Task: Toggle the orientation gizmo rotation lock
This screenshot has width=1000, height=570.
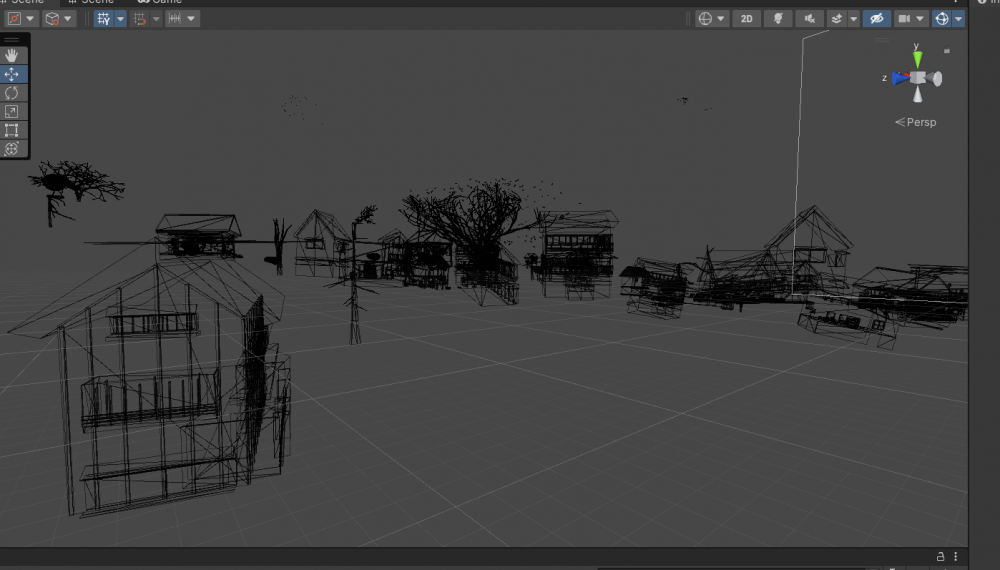Action: pyautogui.click(x=947, y=50)
